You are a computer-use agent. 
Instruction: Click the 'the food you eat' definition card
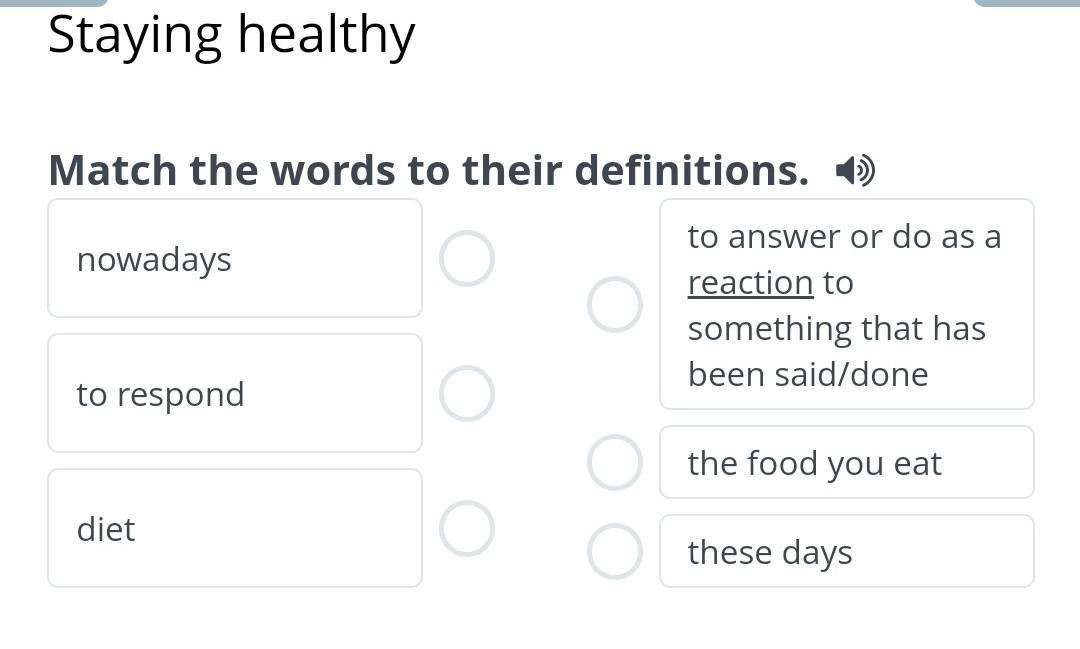point(847,462)
